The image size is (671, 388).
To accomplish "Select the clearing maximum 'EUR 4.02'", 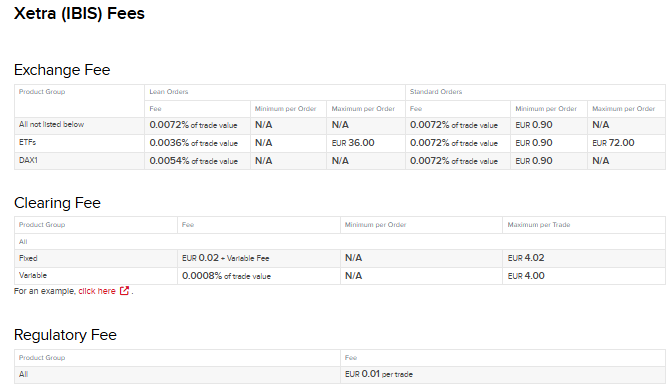I will (526, 258).
